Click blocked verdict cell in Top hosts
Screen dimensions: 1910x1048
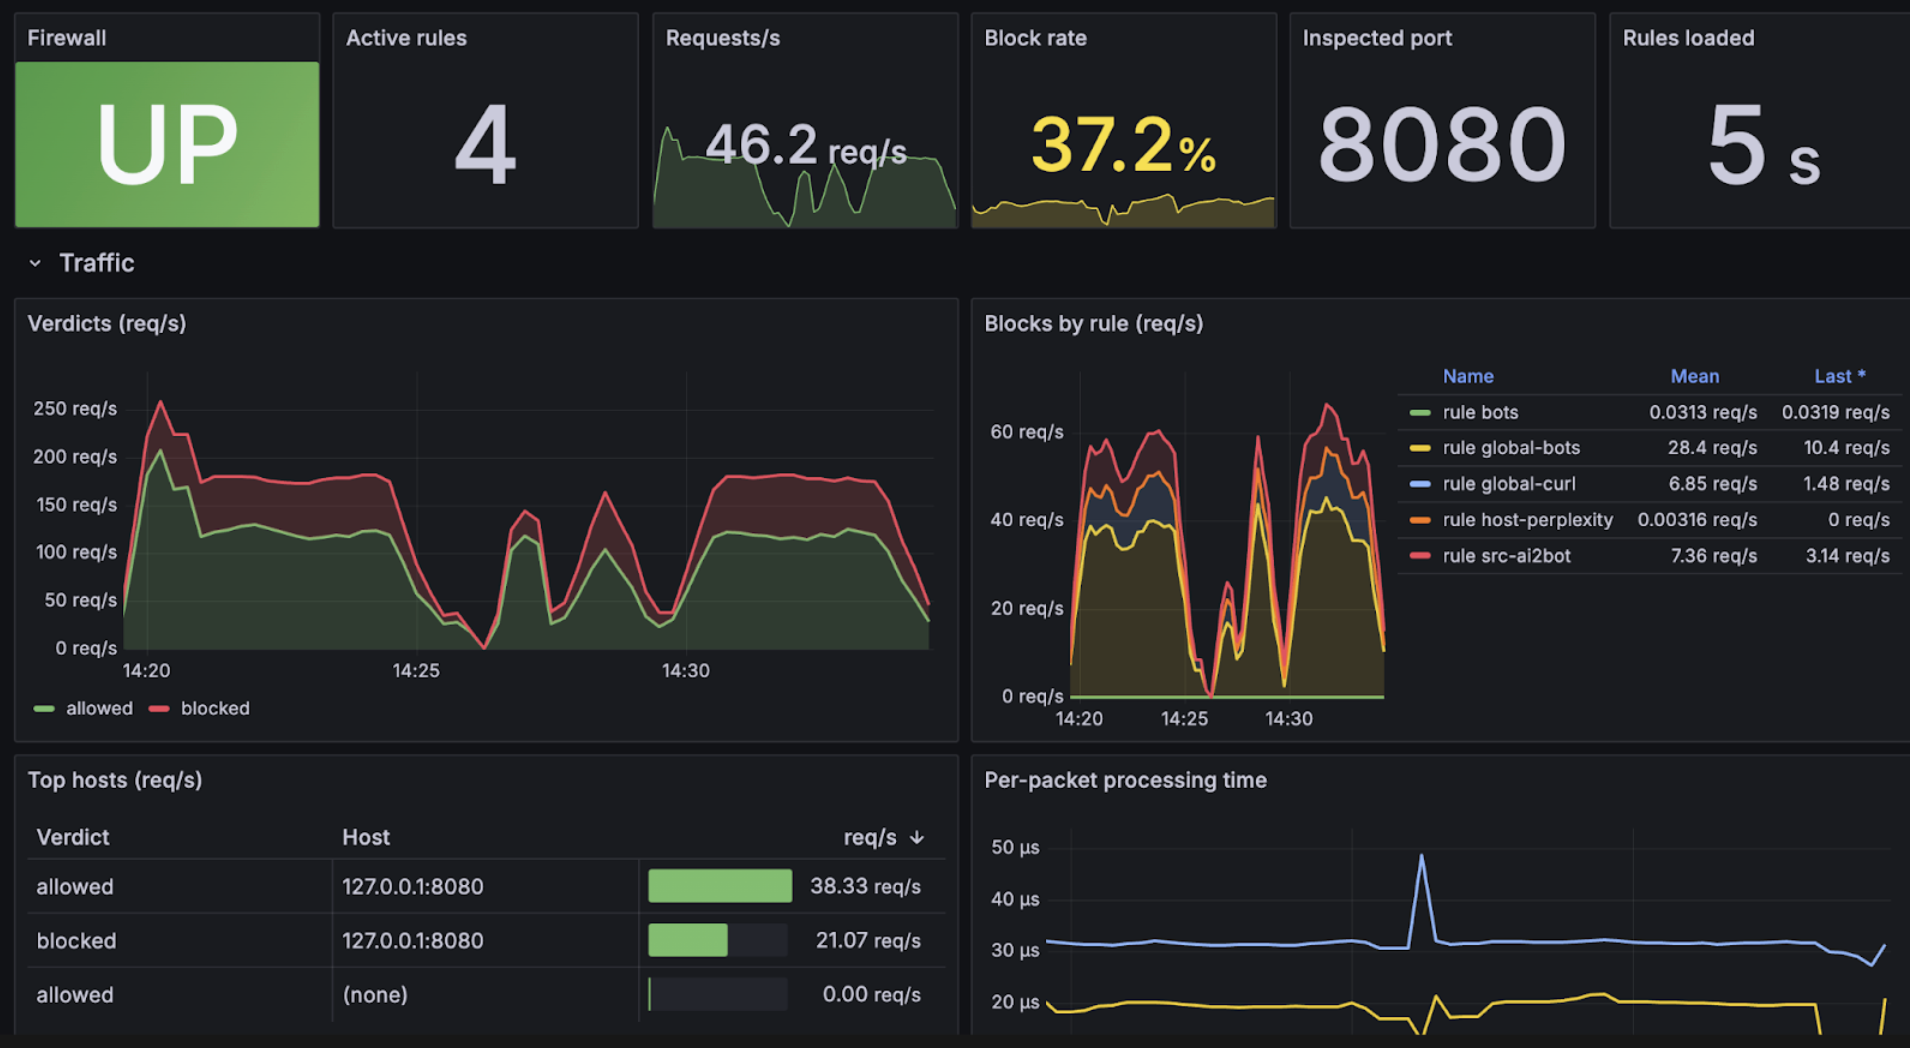[x=76, y=940]
